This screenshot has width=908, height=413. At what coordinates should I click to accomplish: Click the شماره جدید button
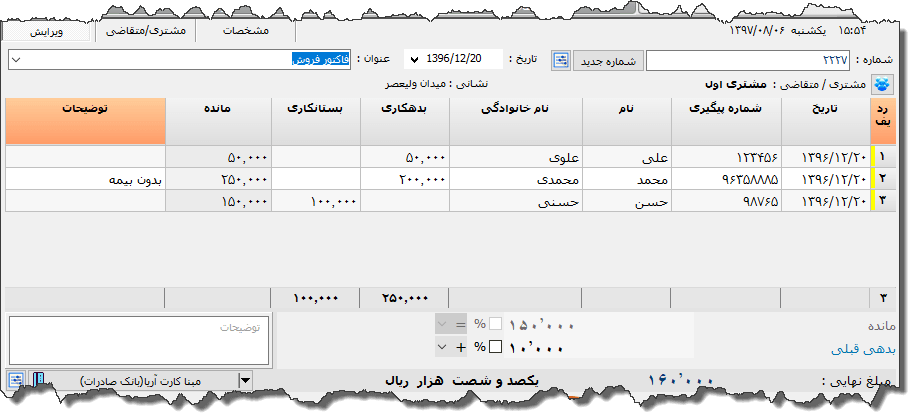(x=608, y=60)
